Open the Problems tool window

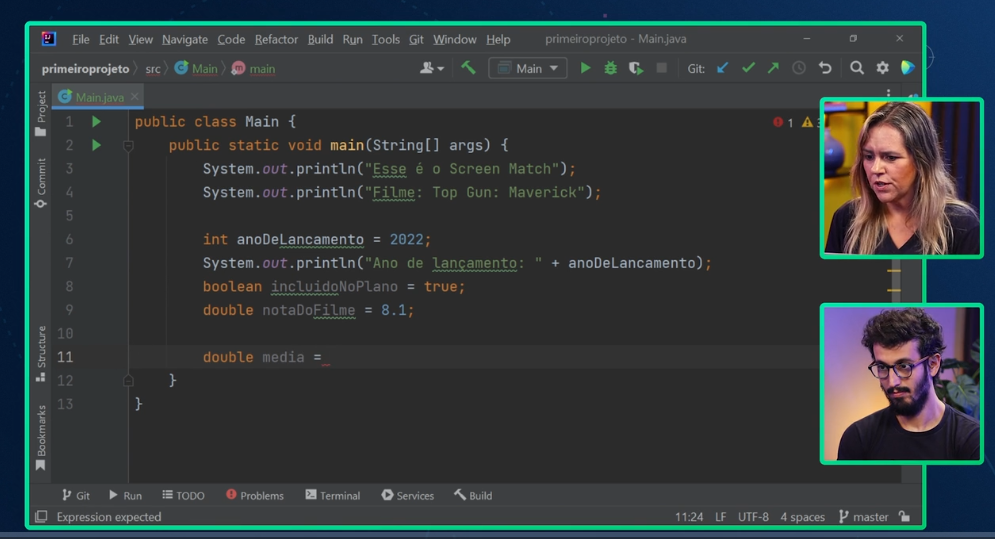coord(255,495)
